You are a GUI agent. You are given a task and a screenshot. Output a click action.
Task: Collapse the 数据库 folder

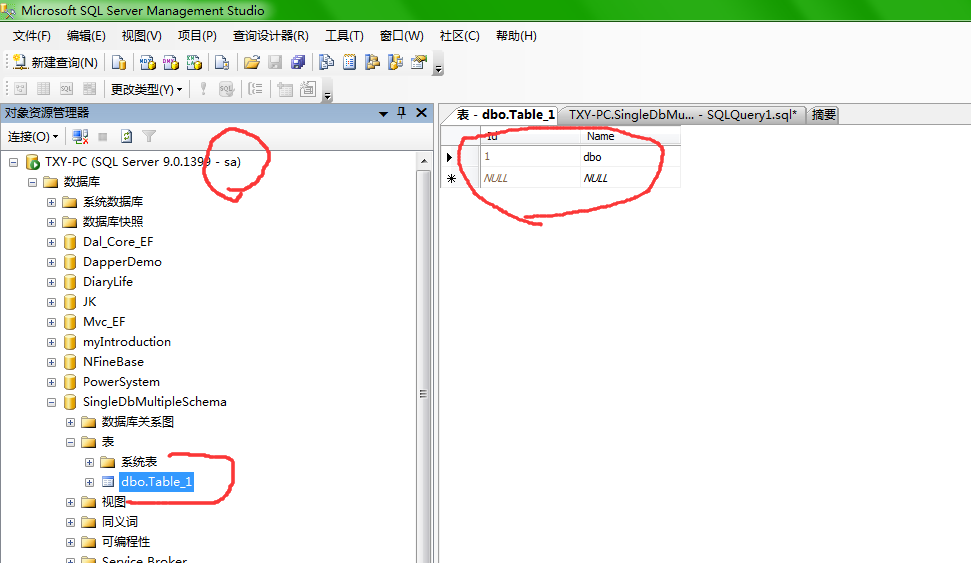(x=32, y=182)
